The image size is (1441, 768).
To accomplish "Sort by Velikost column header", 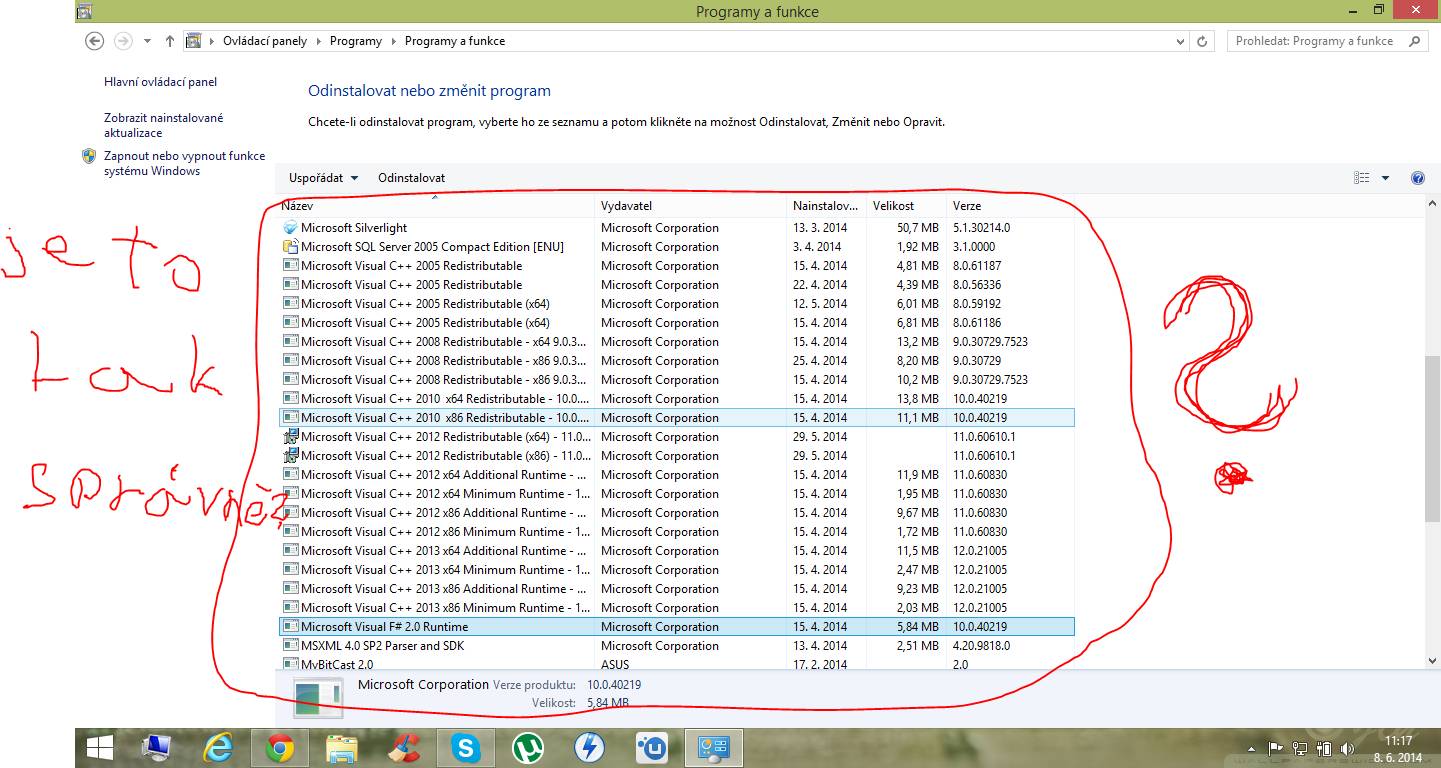I will [x=906, y=205].
